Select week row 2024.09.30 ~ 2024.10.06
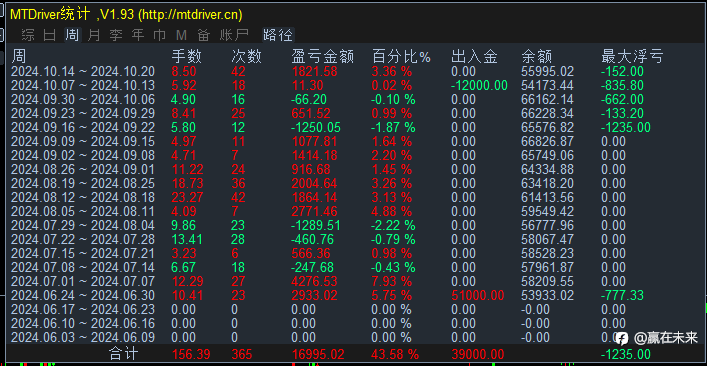 coord(354,99)
